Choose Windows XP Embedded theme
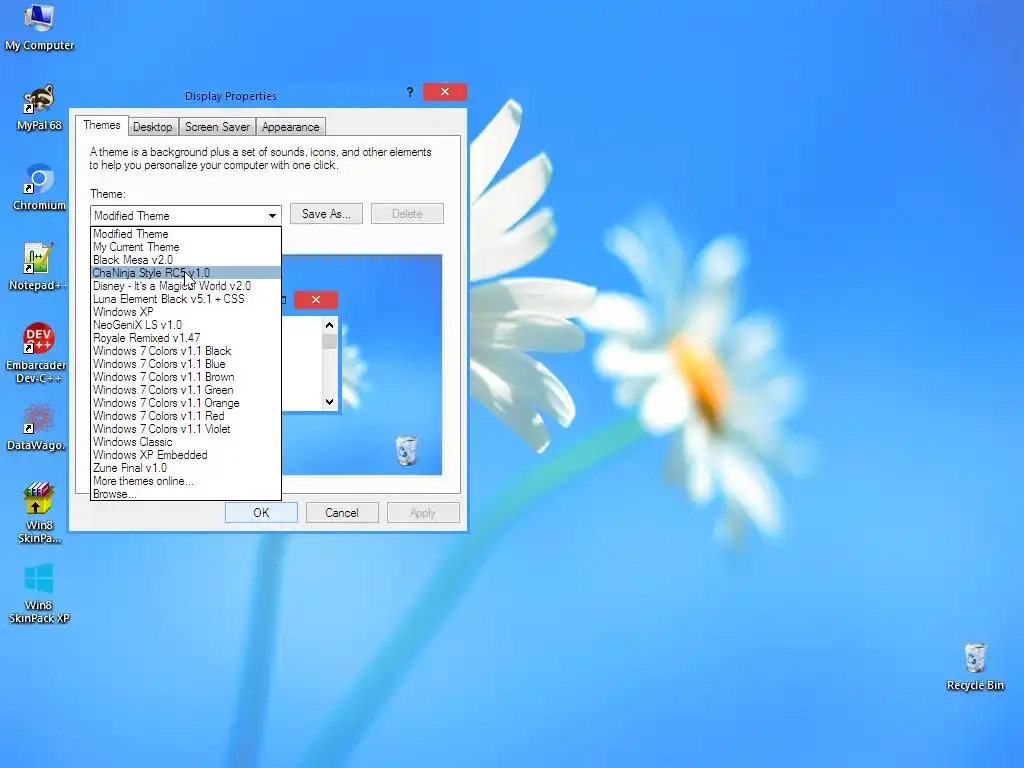The height and width of the screenshot is (768, 1024). pyautogui.click(x=186, y=455)
